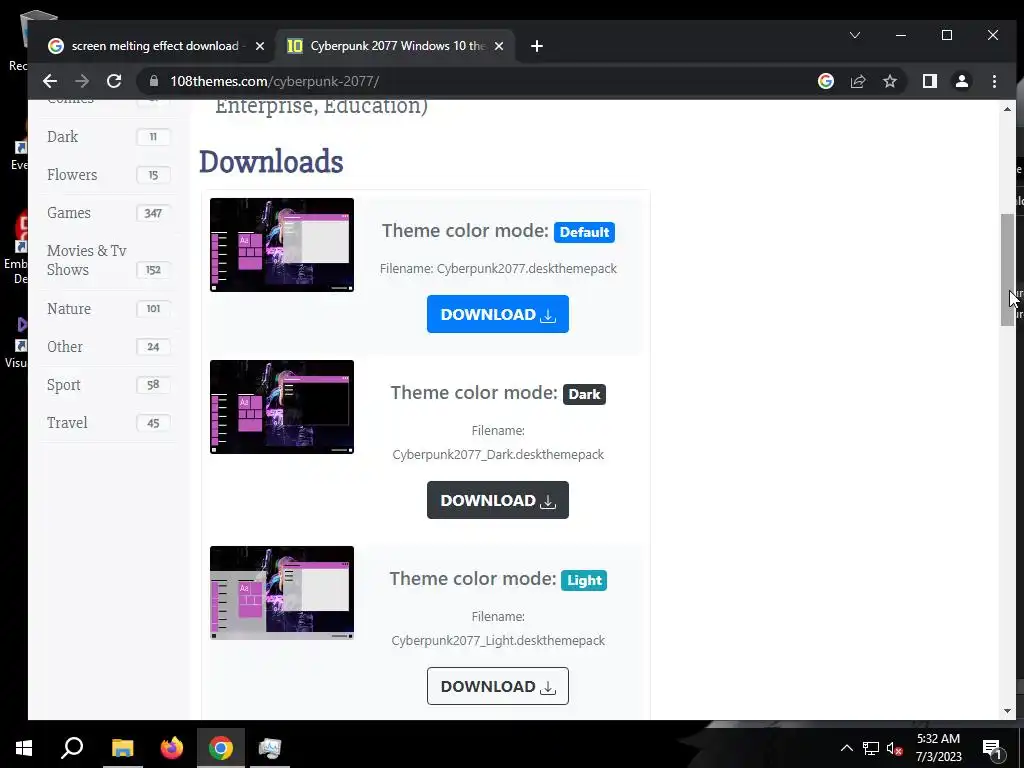This screenshot has width=1024, height=768.
Task: Click the Google icon in the address bar
Action: [825, 81]
